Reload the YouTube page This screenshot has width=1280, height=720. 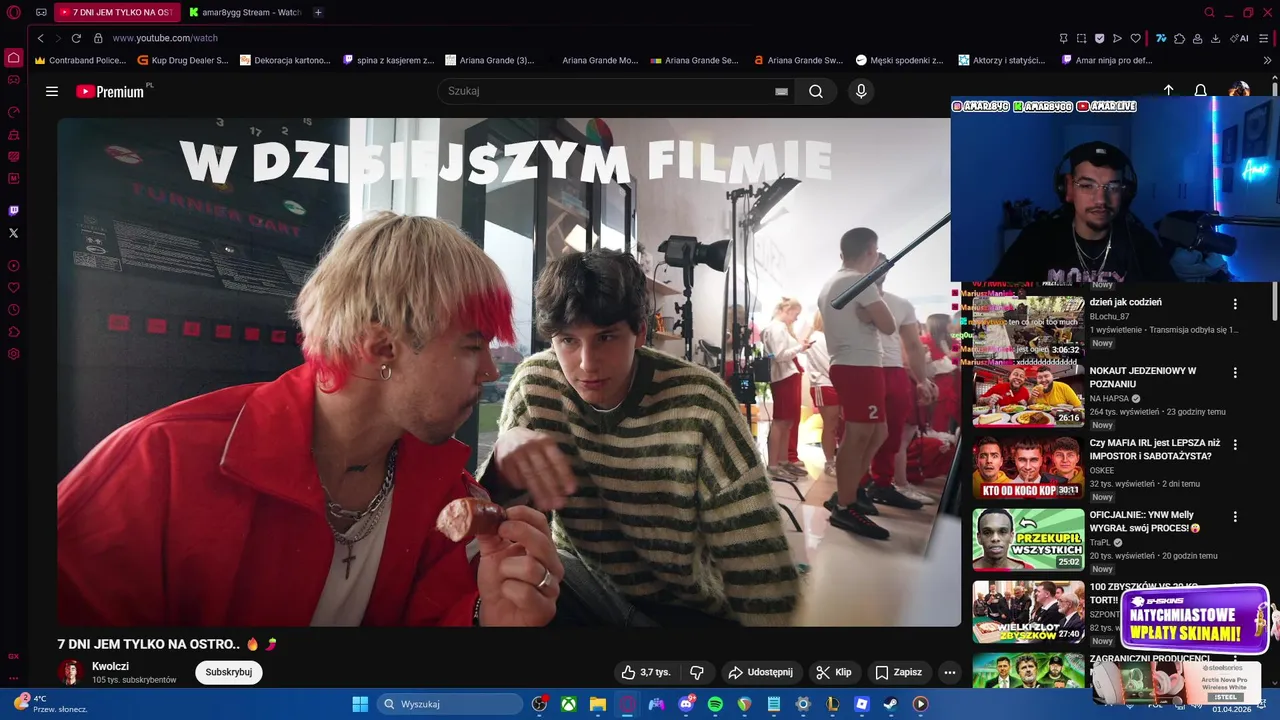(x=76, y=38)
